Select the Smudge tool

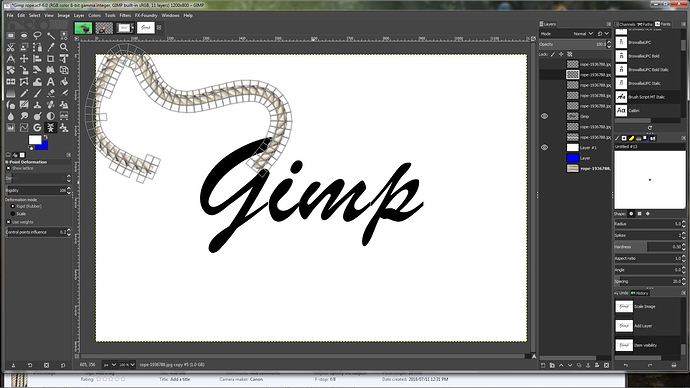click(24, 116)
